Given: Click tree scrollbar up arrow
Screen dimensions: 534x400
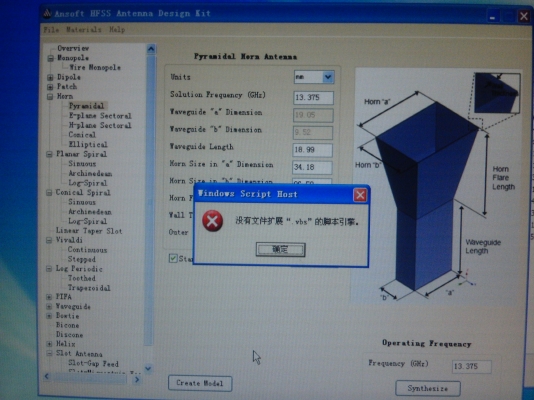Looking at the screenshot, I should click(x=151, y=49).
